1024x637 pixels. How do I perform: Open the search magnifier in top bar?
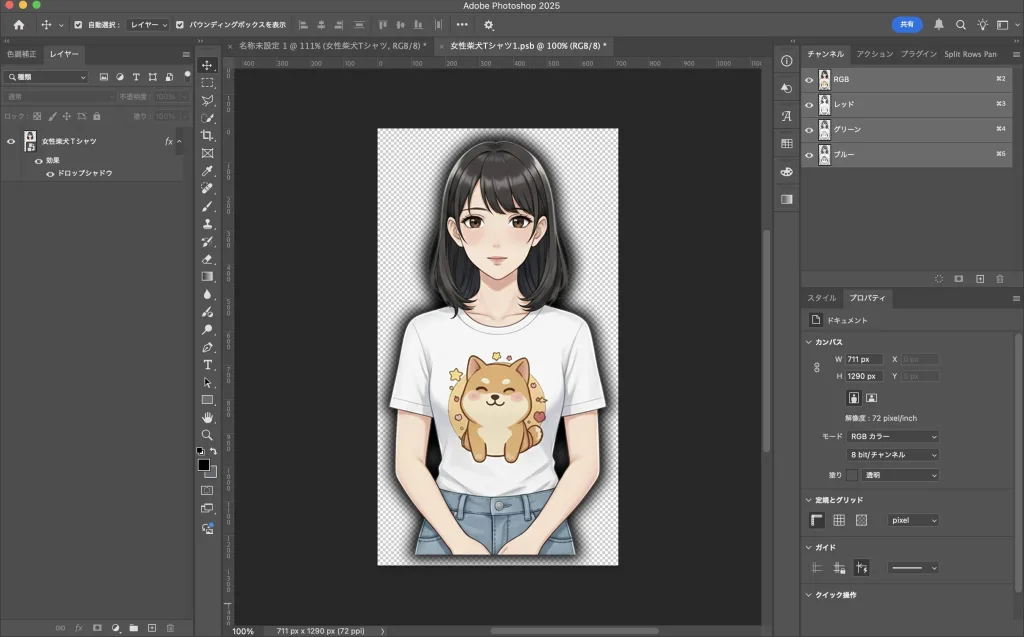tap(961, 25)
